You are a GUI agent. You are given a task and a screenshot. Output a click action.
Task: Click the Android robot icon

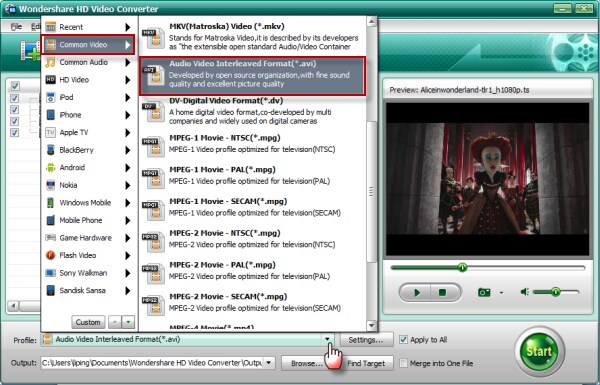[x=51, y=168]
